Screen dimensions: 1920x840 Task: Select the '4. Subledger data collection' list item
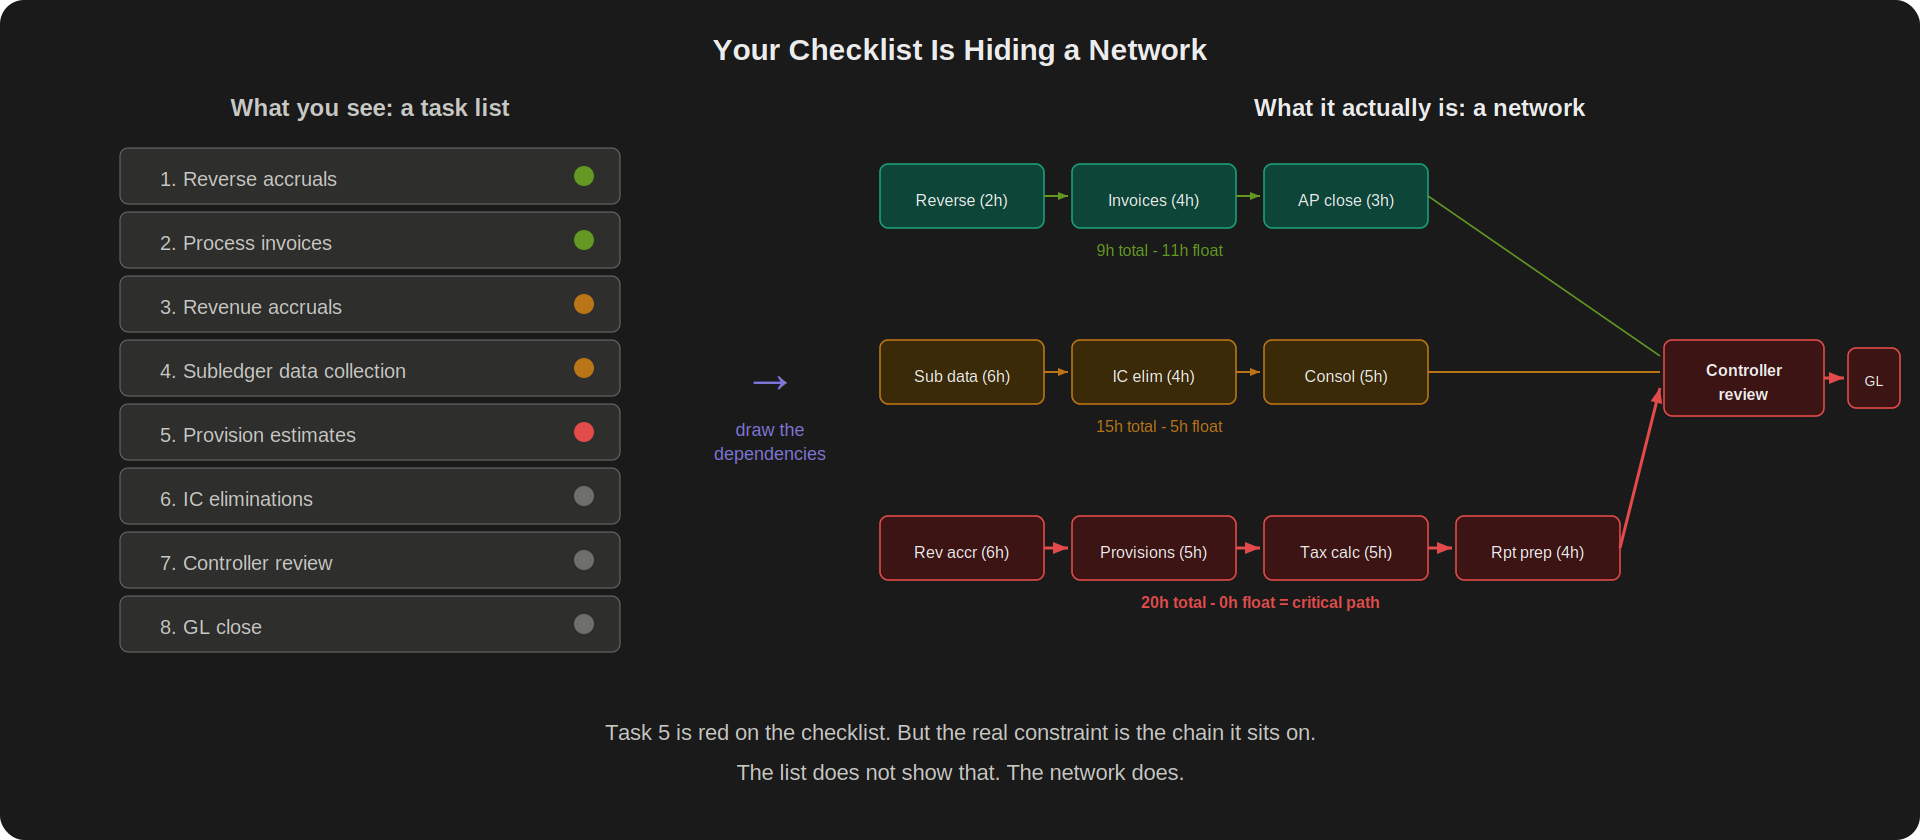(x=370, y=368)
